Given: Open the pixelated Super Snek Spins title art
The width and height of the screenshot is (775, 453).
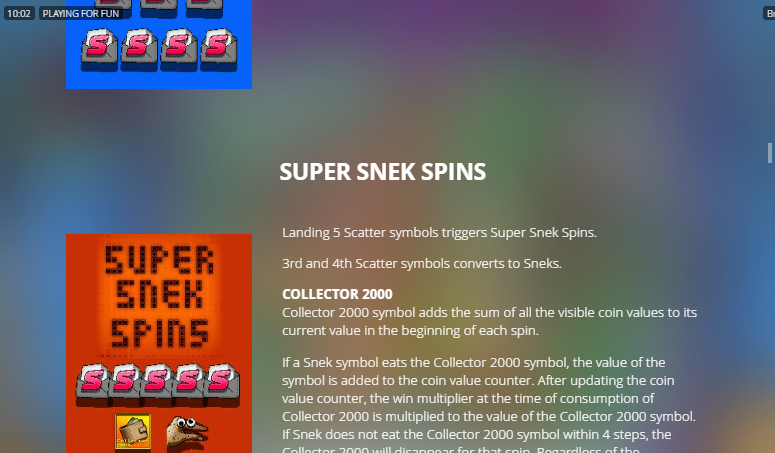Looking at the screenshot, I should (159, 297).
